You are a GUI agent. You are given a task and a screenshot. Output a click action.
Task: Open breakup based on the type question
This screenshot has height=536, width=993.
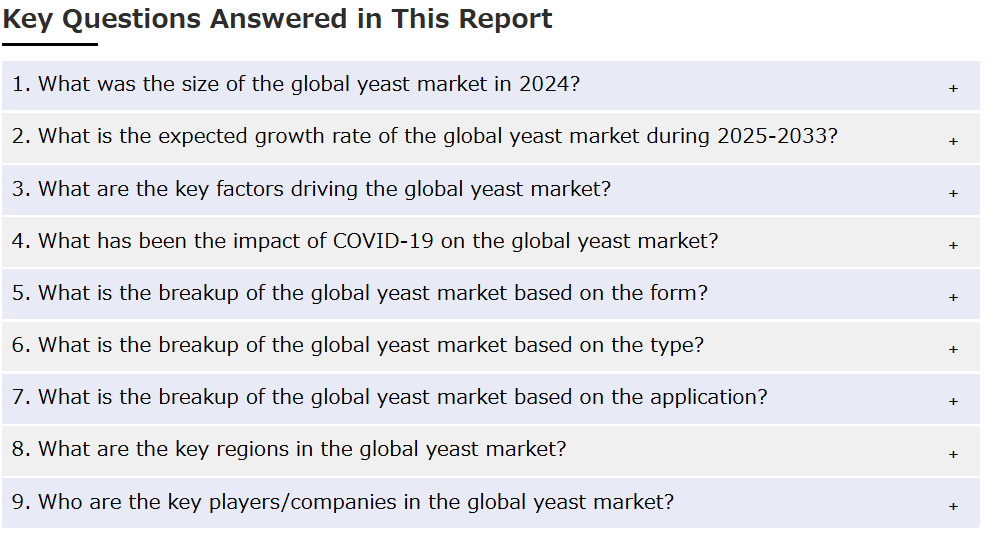coord(491,346)
